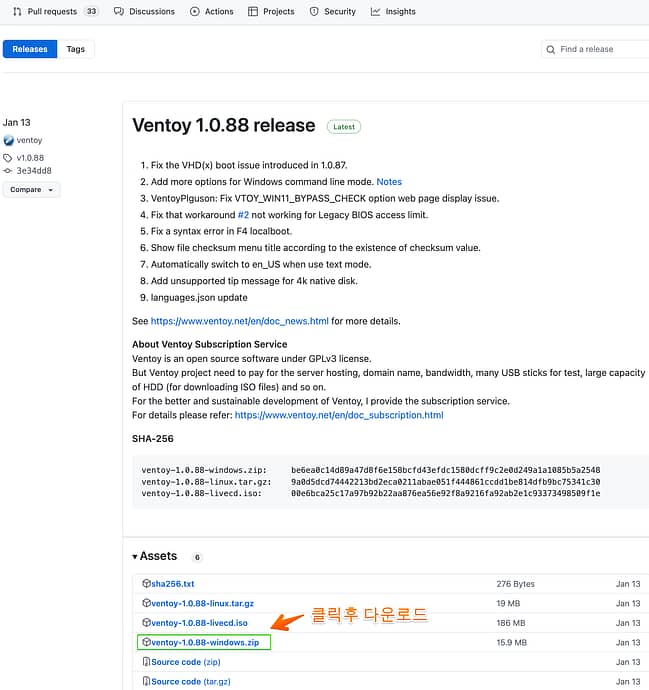Screen dimensions: 649x690
Task: Select the Releases button
Action: (x=30, y=49)
